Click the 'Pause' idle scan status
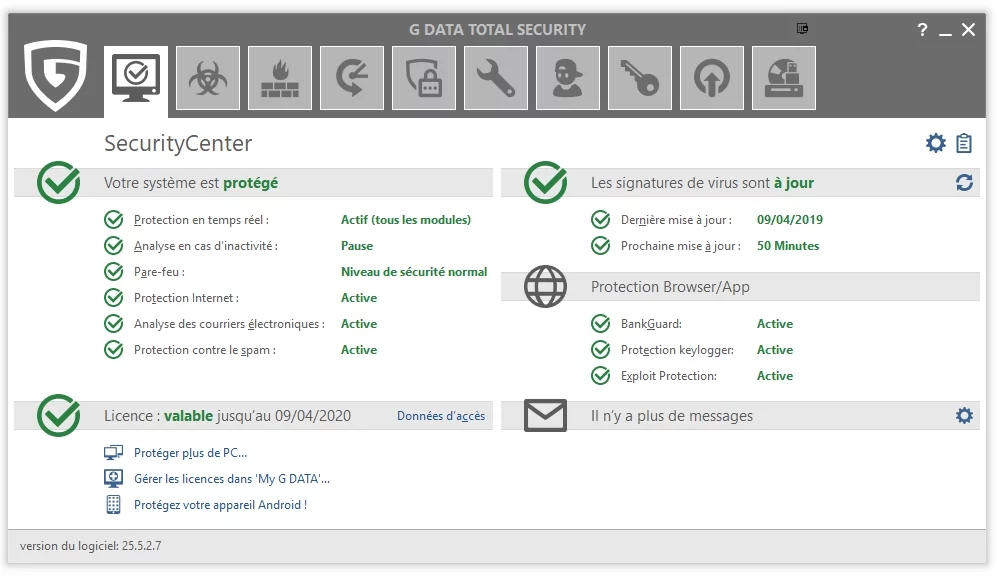This screenshot has width=997, height=576. [x=357, y=246]
